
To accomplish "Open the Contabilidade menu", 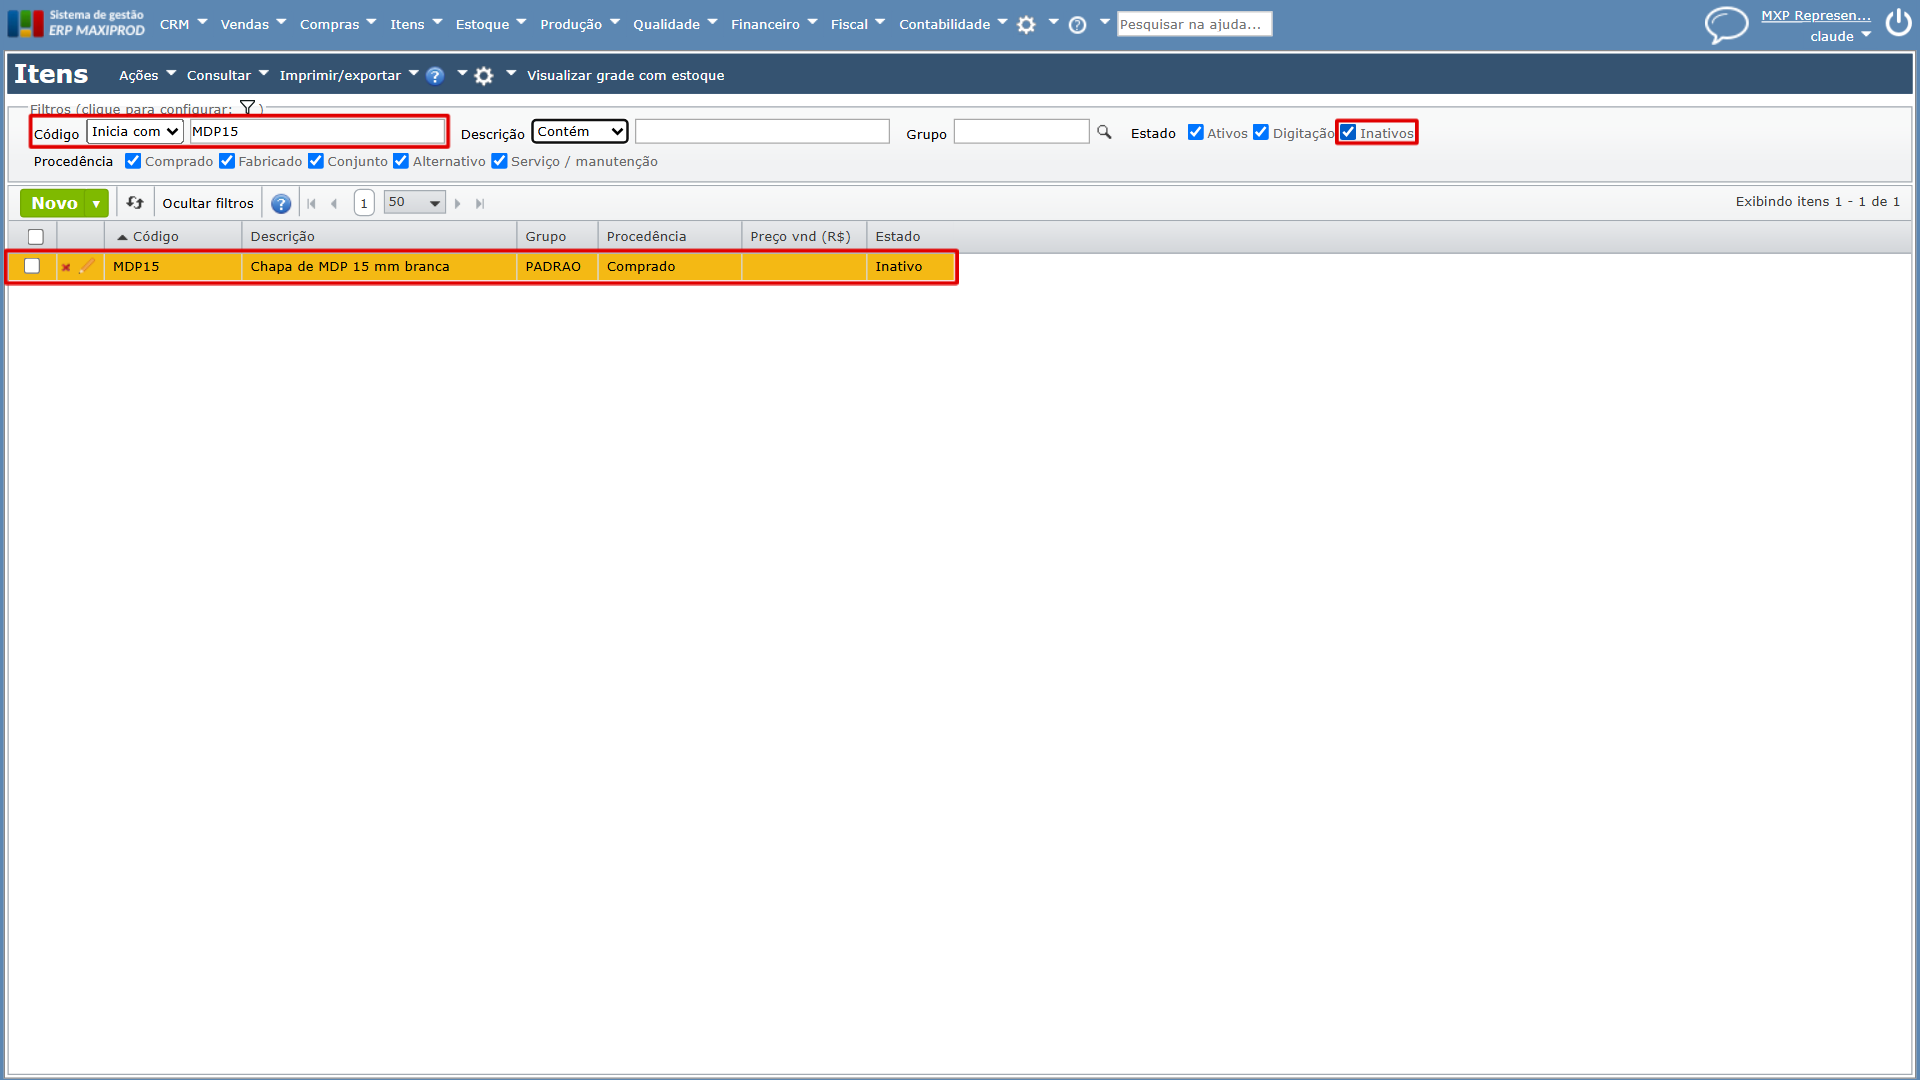I will (953, 25).
